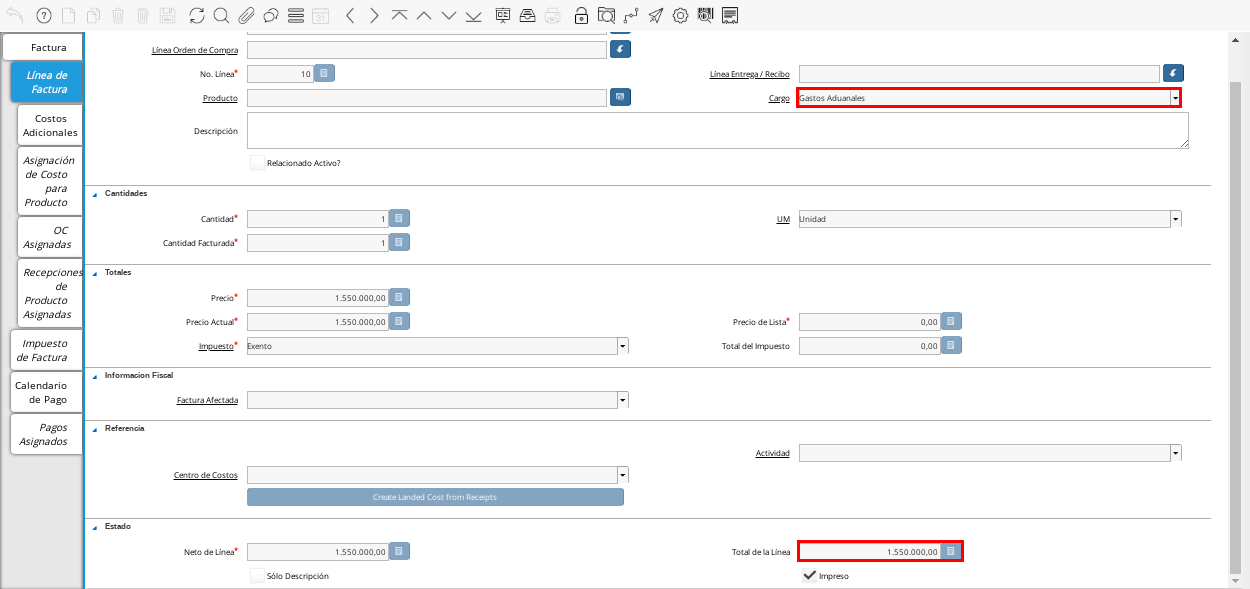Click into the Descripción text area
1250x589 pixels.
pyautogui.click(x=716, y=130)
